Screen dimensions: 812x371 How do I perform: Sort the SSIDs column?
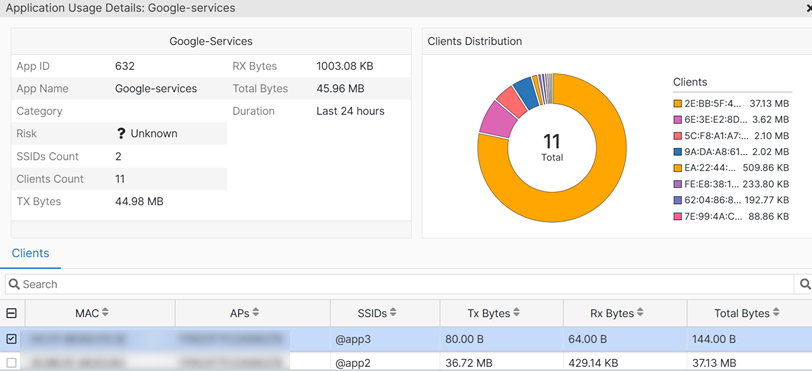(393, 312)
